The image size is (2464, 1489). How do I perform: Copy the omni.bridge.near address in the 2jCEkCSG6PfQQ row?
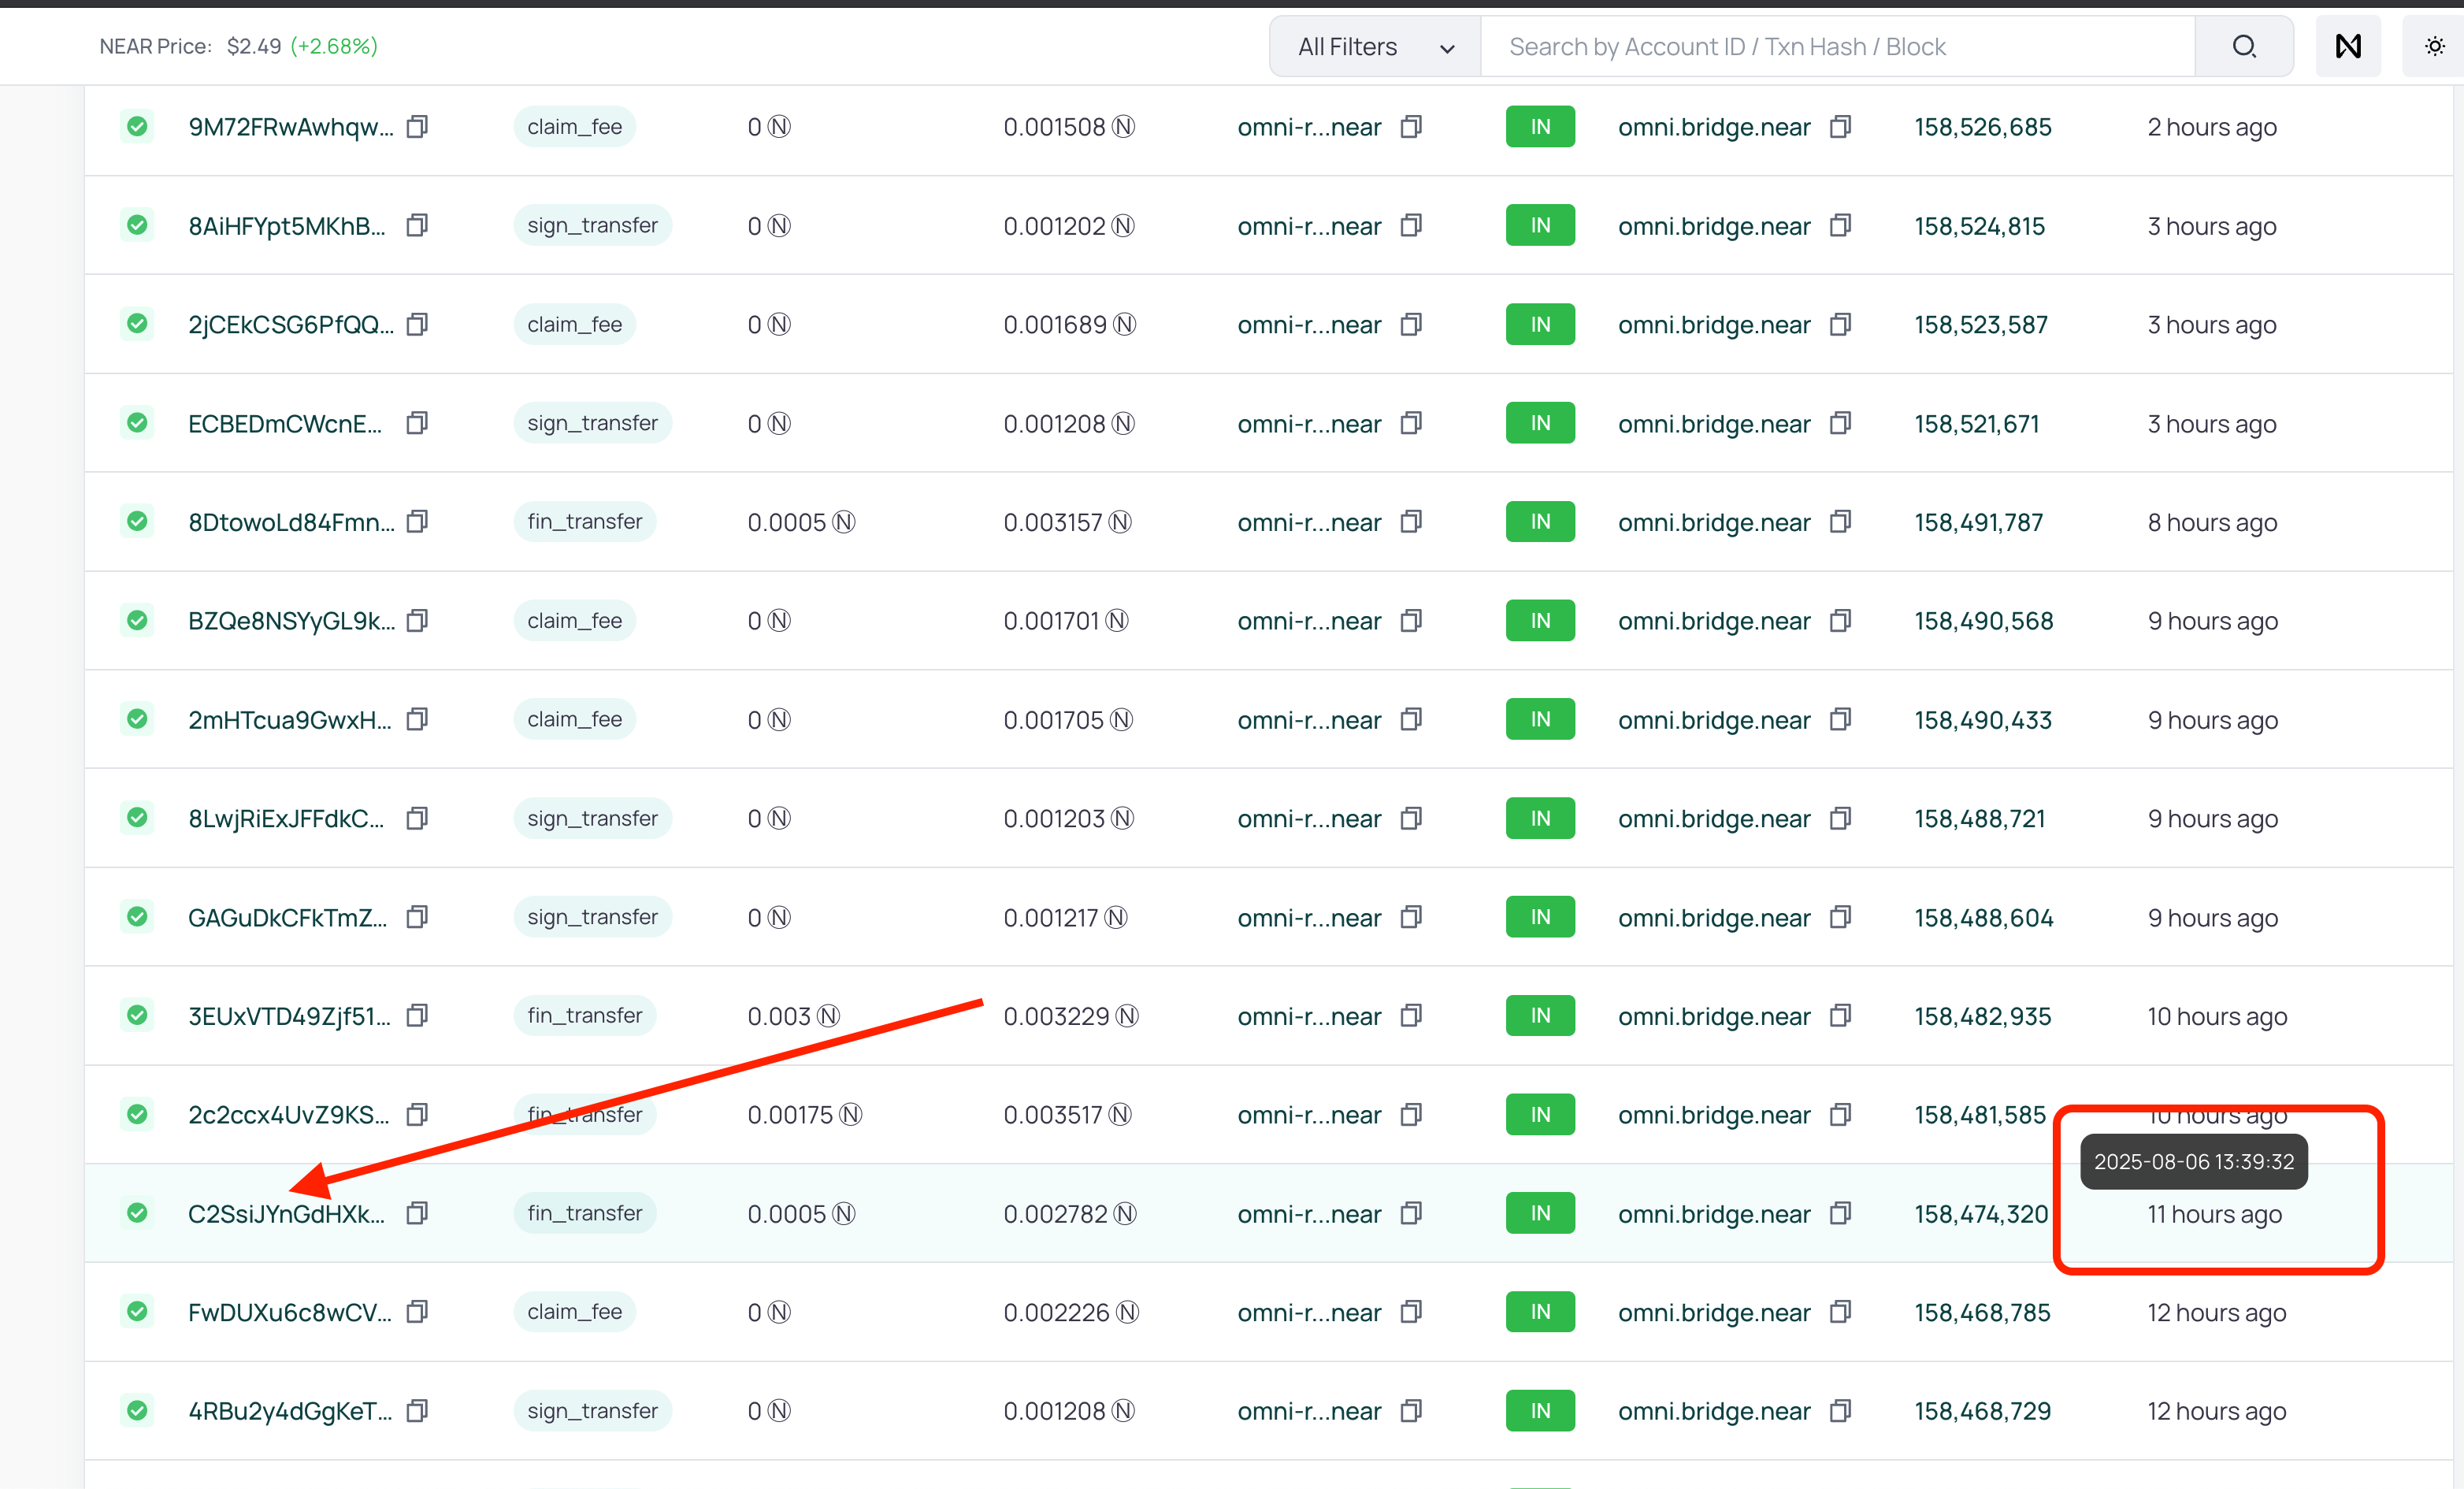(x=1839, y=325)
